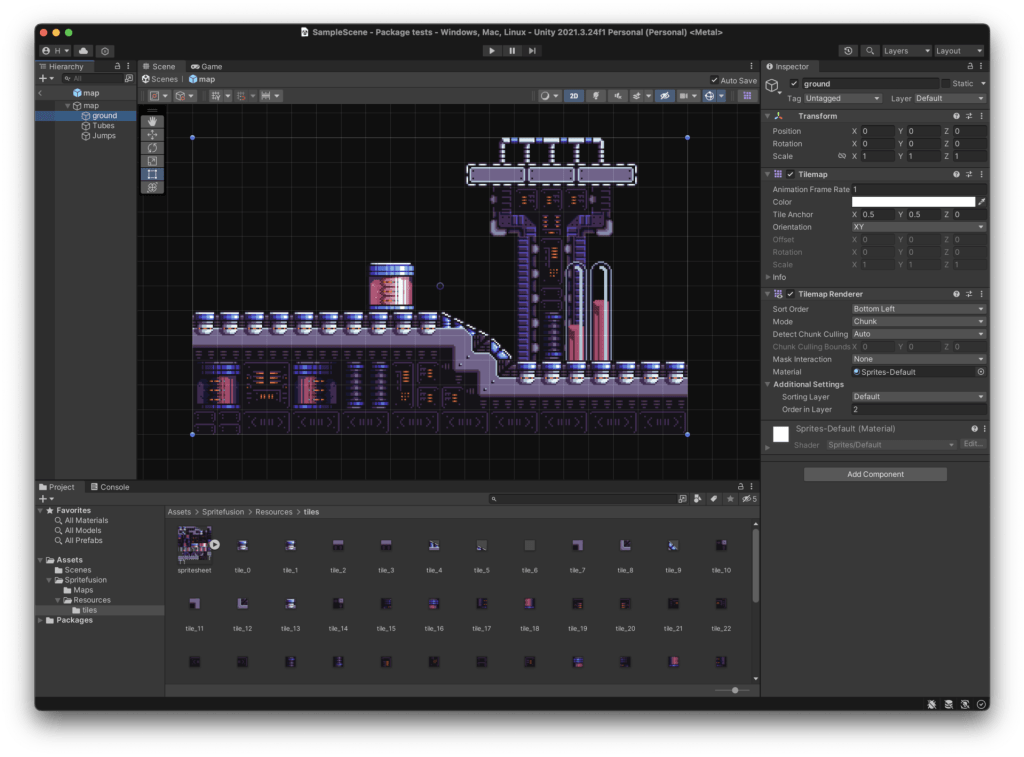Pick color with the eyedropper icon
Image resolution: width=1024 pixels, height=757 pixels.
(982, 202)
